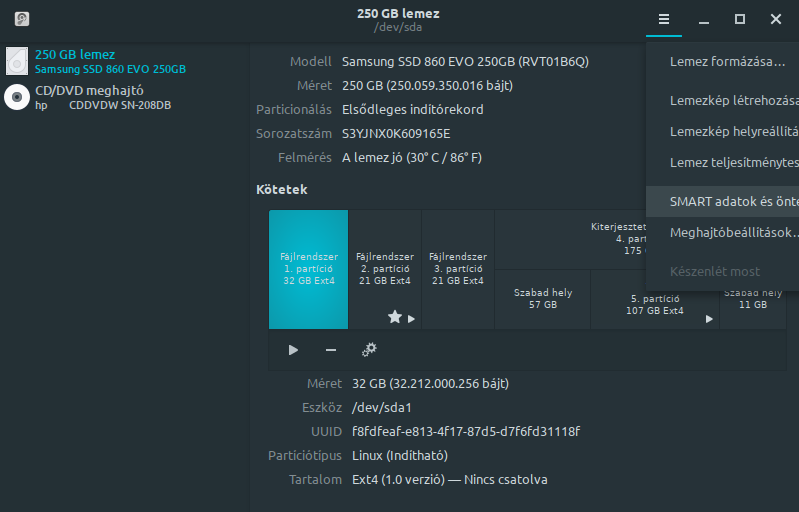Click the /dev/sda subtitle in title bar
The width and height of the screenshot is (799, 512).
[398, 27]
